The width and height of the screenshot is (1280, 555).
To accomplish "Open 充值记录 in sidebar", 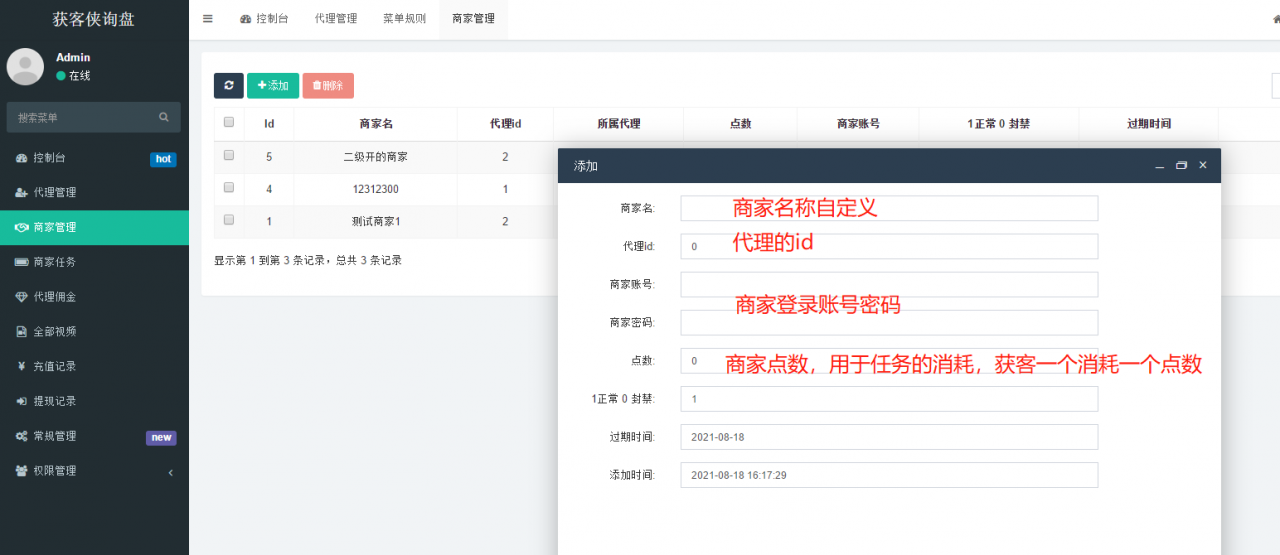I will click(54, 367).
